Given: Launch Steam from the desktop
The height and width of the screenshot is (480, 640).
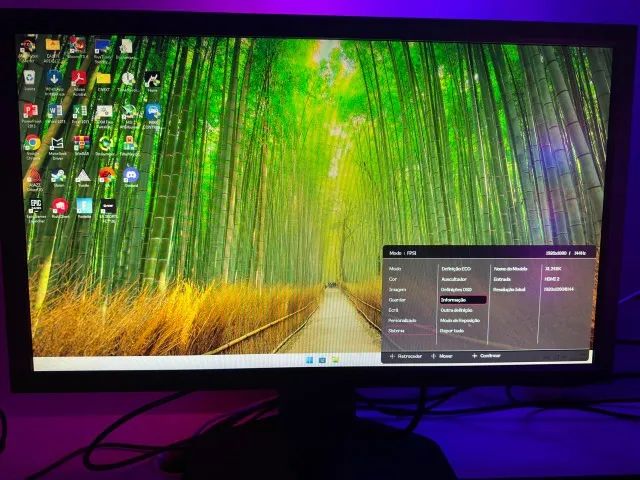Looking at the screenshot, I should coord(58,178).
